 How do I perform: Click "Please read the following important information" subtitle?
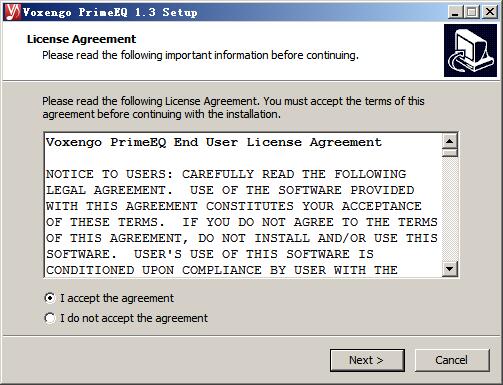(x=200, y=55)
